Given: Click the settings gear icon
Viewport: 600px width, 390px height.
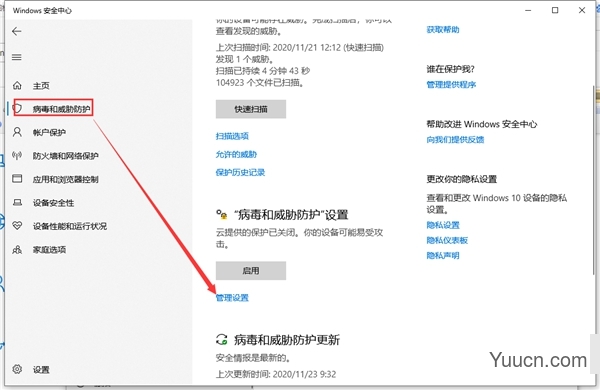Looking at the screenshot, I should [17, 369].
